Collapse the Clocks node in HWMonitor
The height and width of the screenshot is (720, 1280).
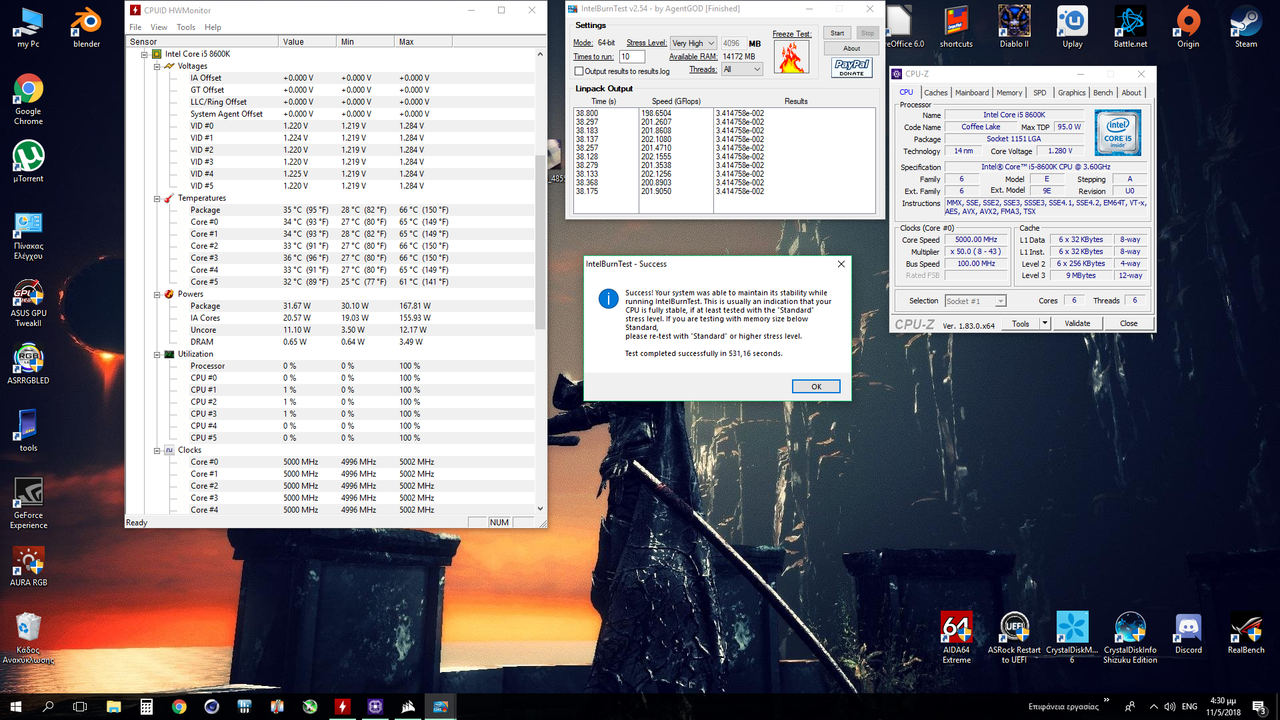tap(157, 450)
